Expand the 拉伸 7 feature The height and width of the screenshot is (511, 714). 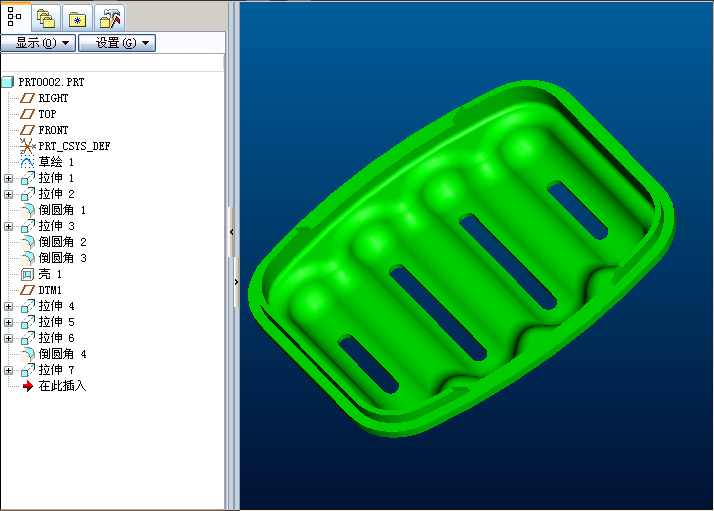8,370
